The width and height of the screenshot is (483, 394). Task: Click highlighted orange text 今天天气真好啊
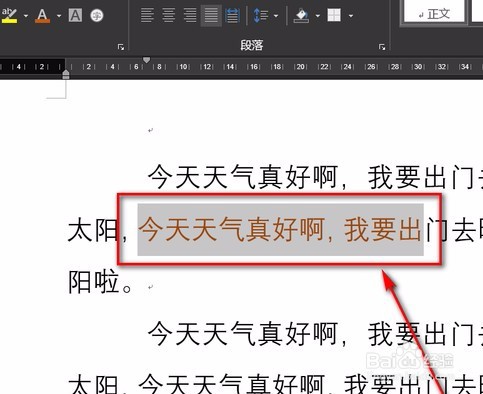pyautogui.click(x=231, y=229)
